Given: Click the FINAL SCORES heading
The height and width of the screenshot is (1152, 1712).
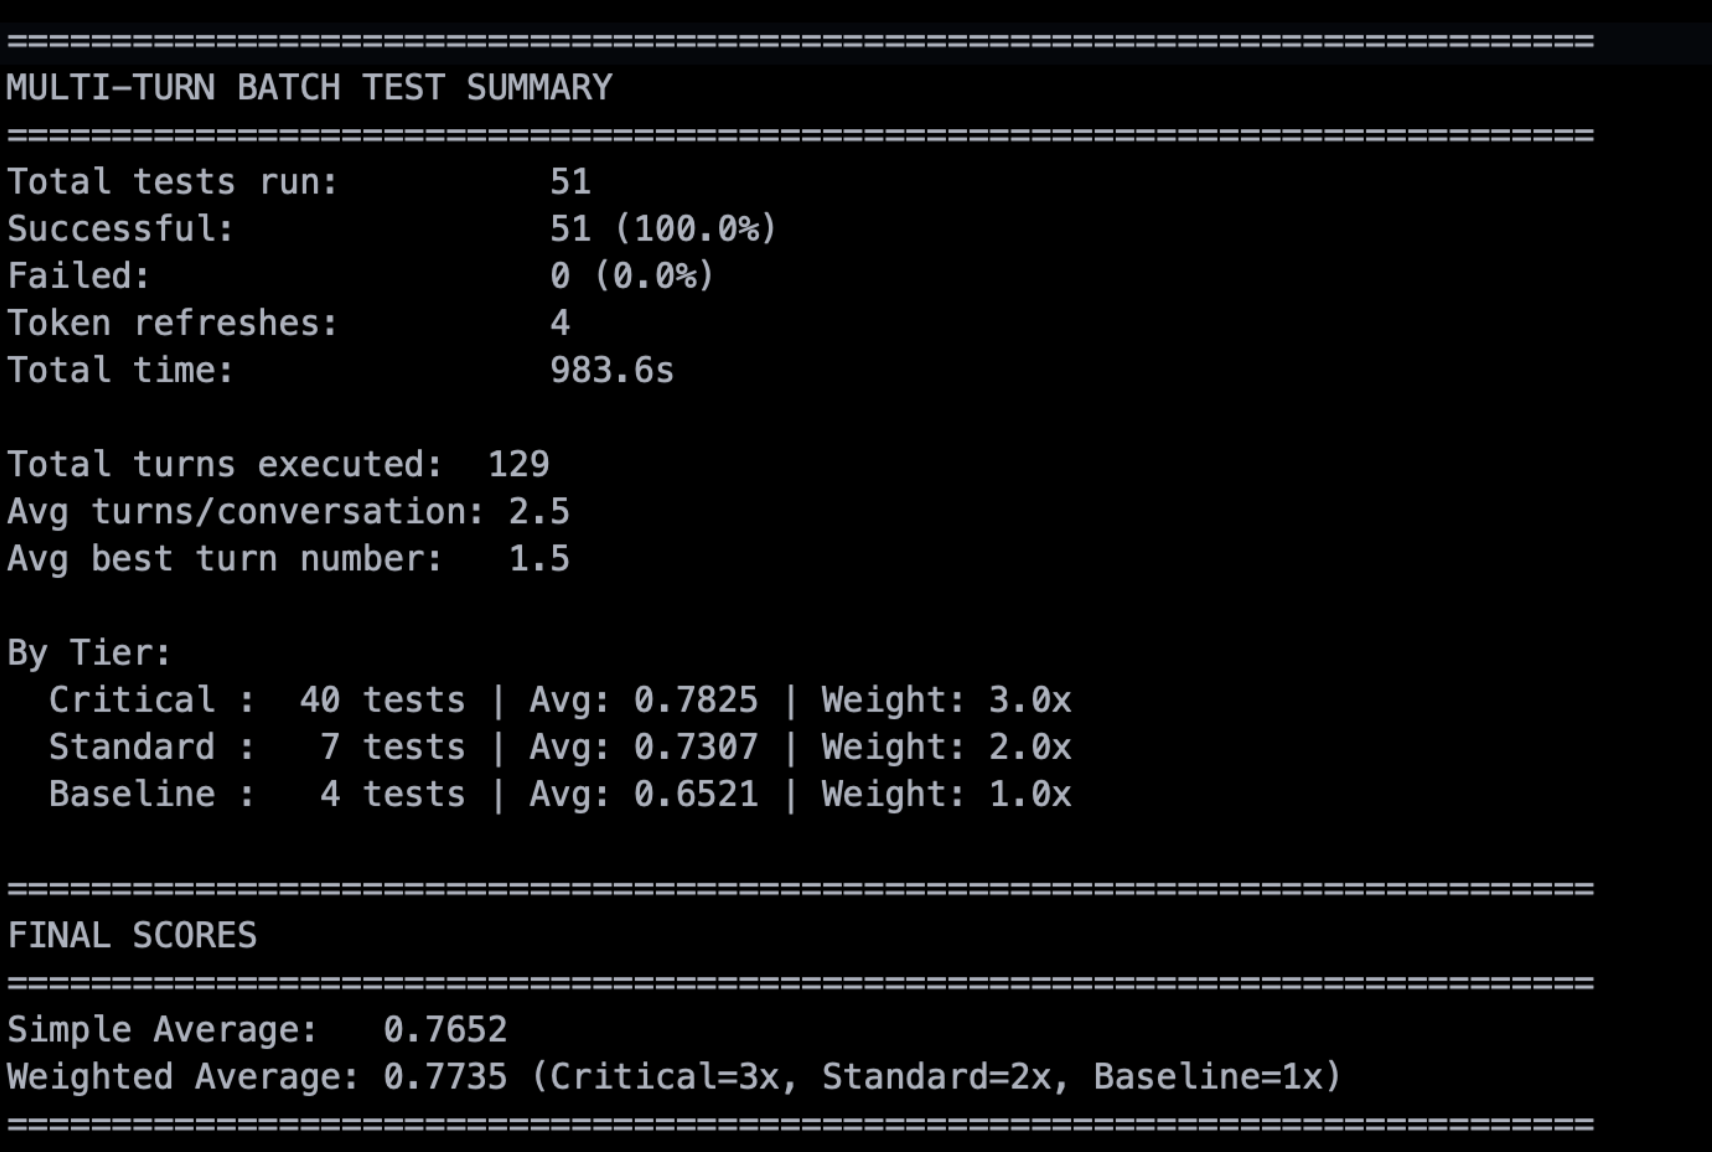Looking at the screenshot, I should click(132, 936).
